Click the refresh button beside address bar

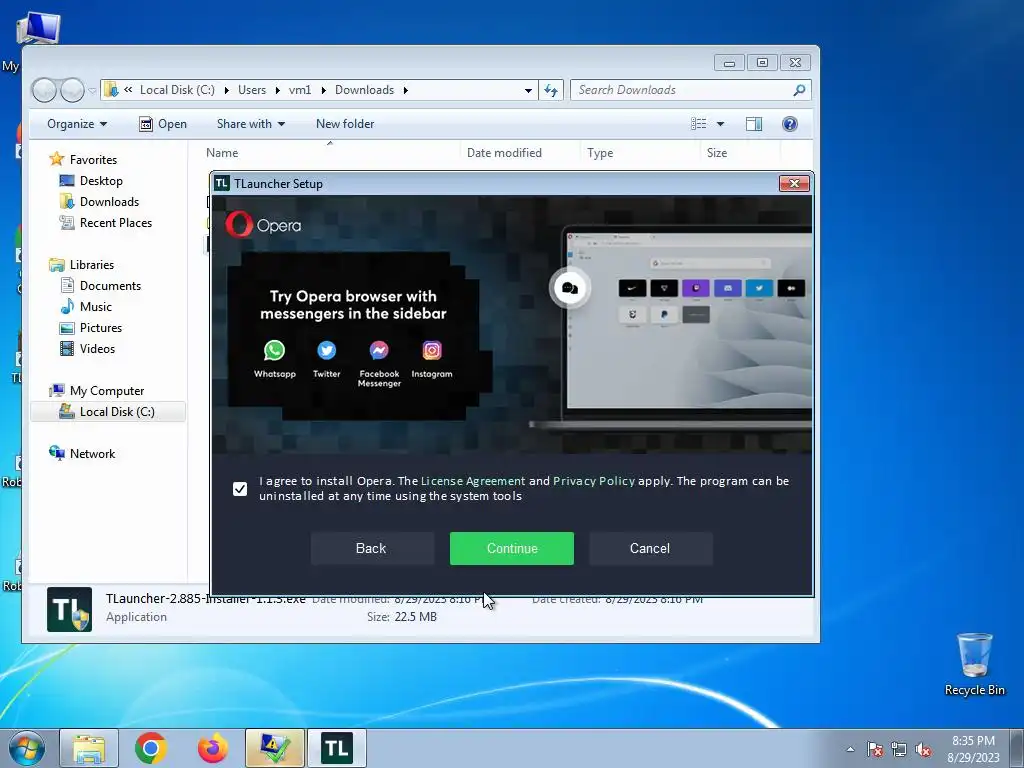(551, 90)
